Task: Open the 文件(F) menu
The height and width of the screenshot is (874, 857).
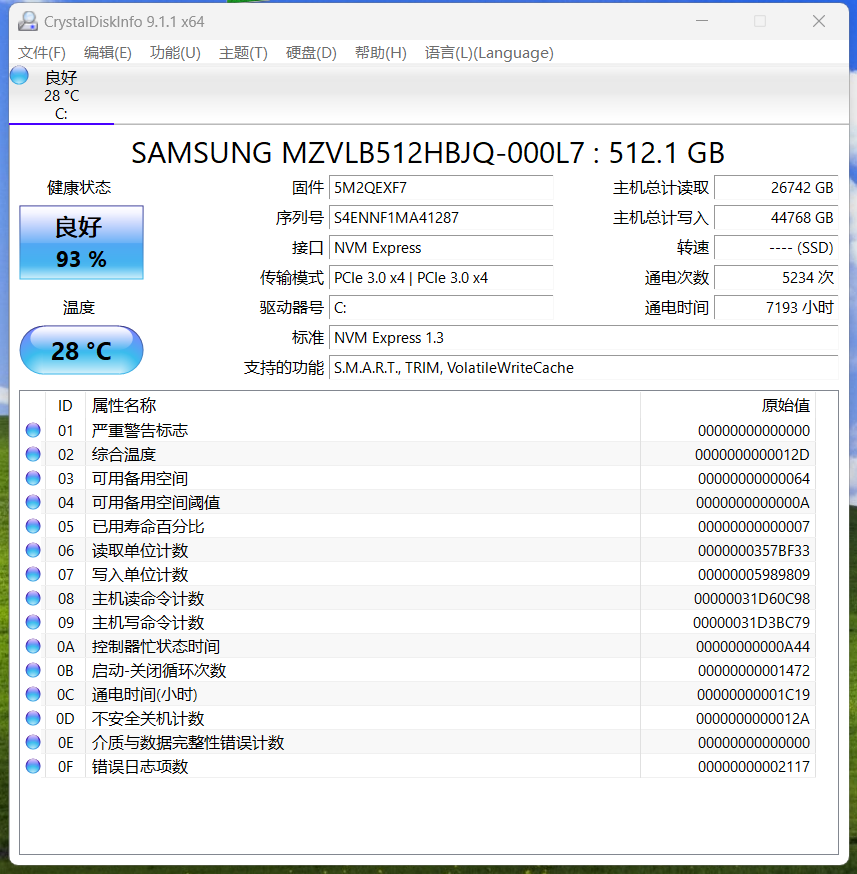Action: point(42,53)
